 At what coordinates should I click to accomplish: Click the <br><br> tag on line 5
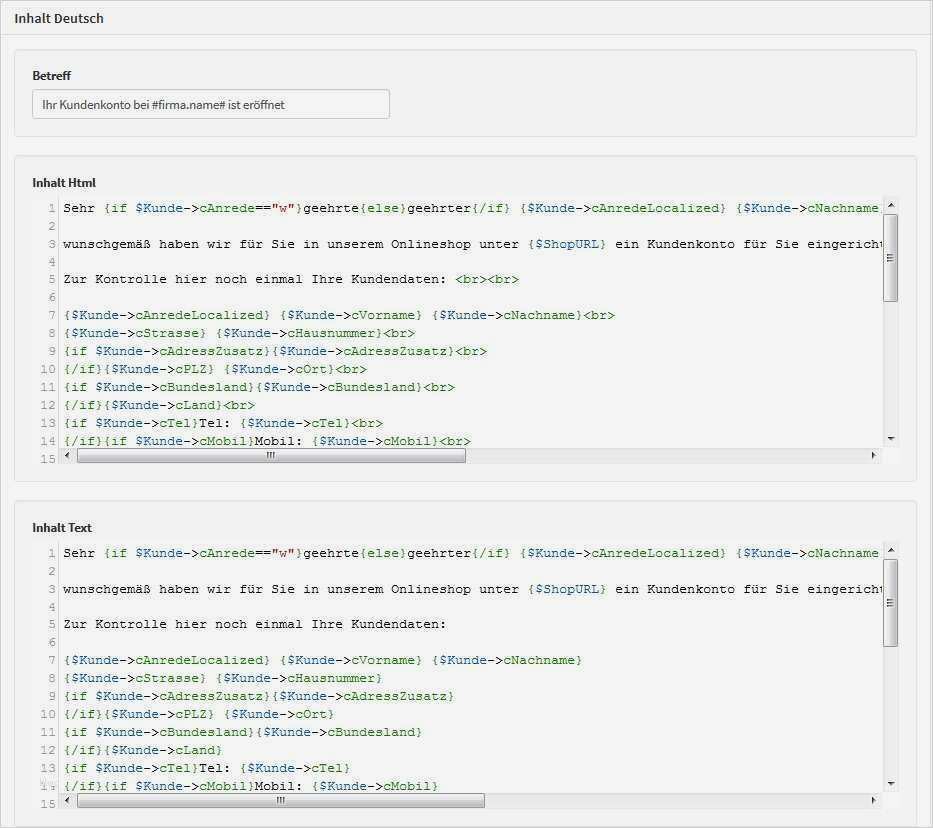(495, 279)
